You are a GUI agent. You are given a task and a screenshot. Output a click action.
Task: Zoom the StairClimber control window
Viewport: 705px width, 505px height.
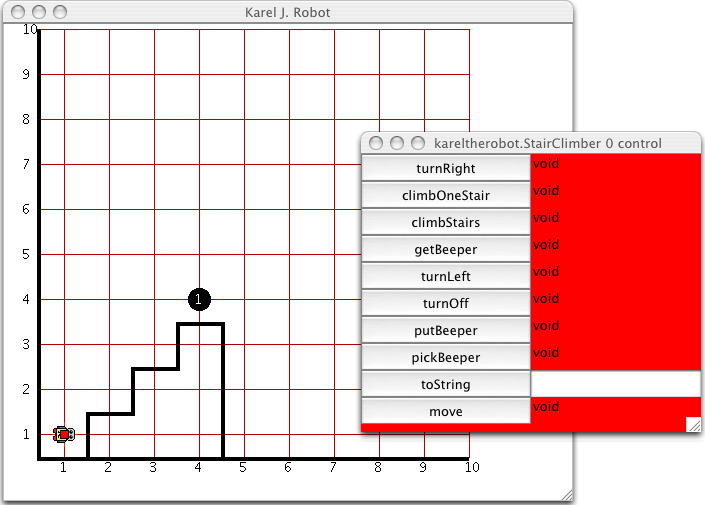click(x=418, y=143)
